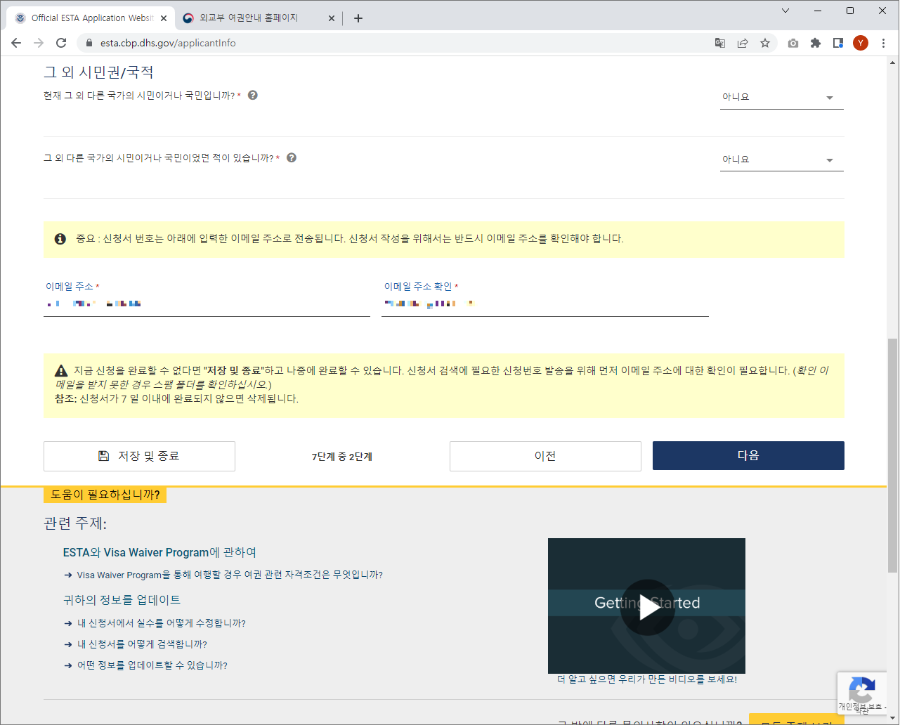Close the 외교부 여권안내 홈페이지 tab

331,18
